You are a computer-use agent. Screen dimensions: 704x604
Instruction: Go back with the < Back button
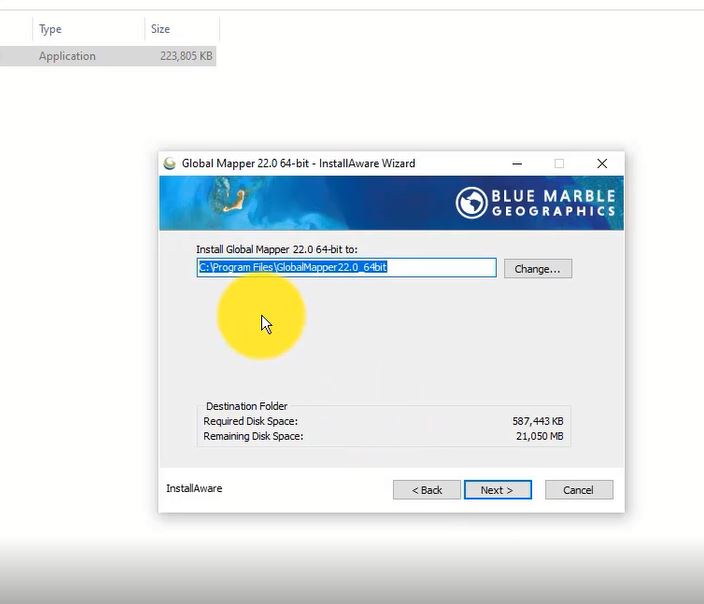click(x=427, y=489)
